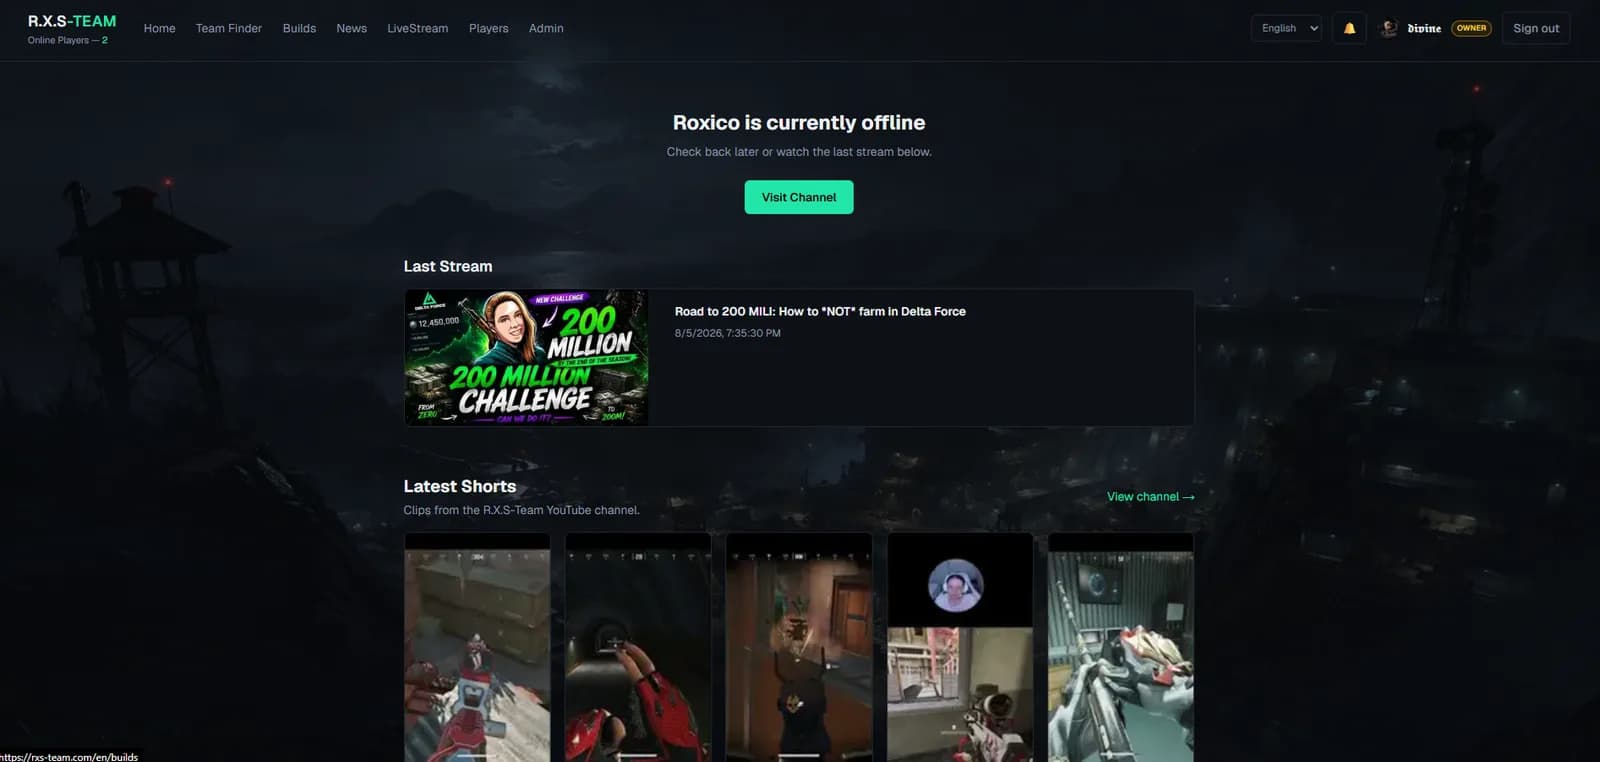1600x762 pixels.
Task: Follow the View channel link
Action: (x=1150, y=496)
